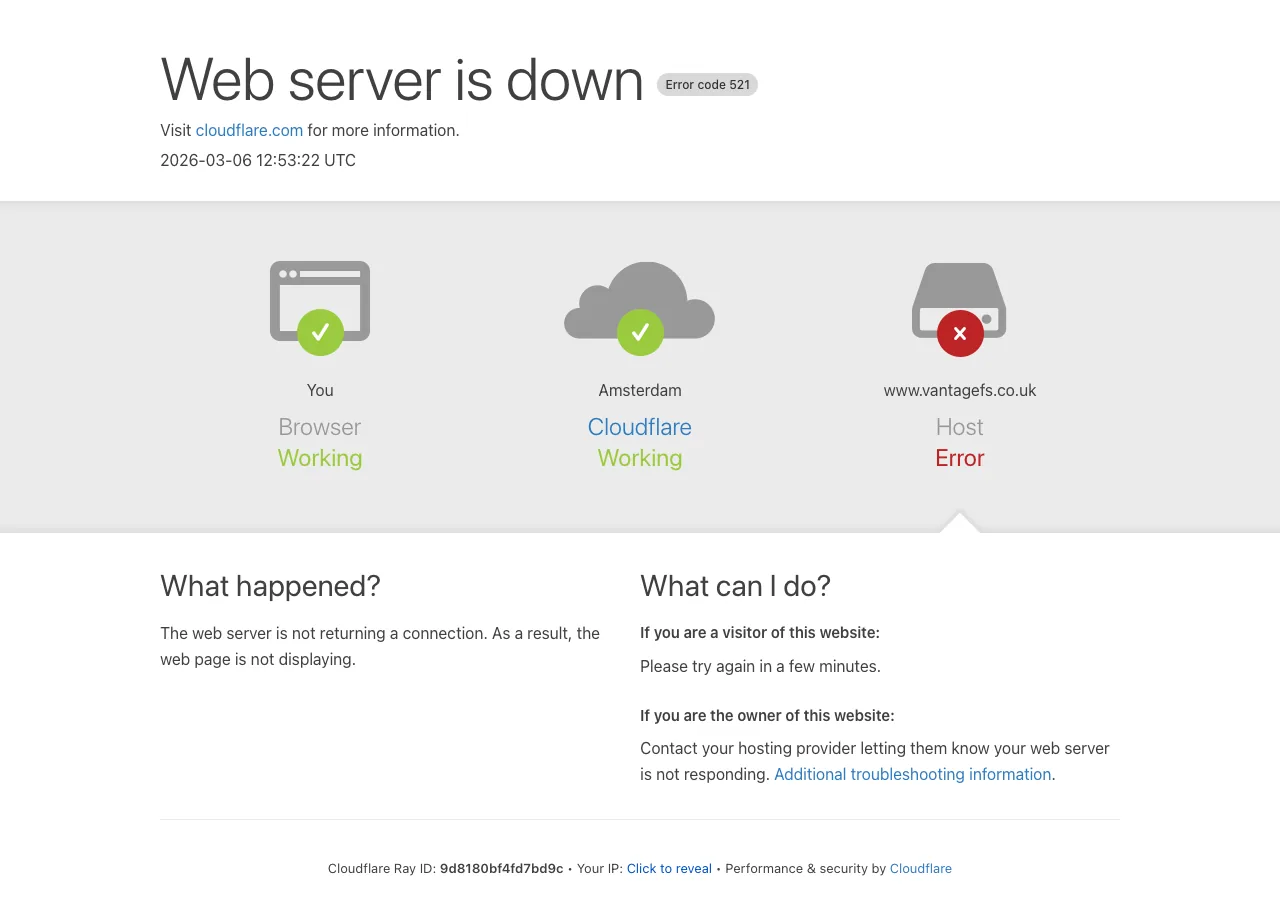
Task: Click the white triangle pointer below Host Error
Action: pyautogui.click(x=960, y=523)
